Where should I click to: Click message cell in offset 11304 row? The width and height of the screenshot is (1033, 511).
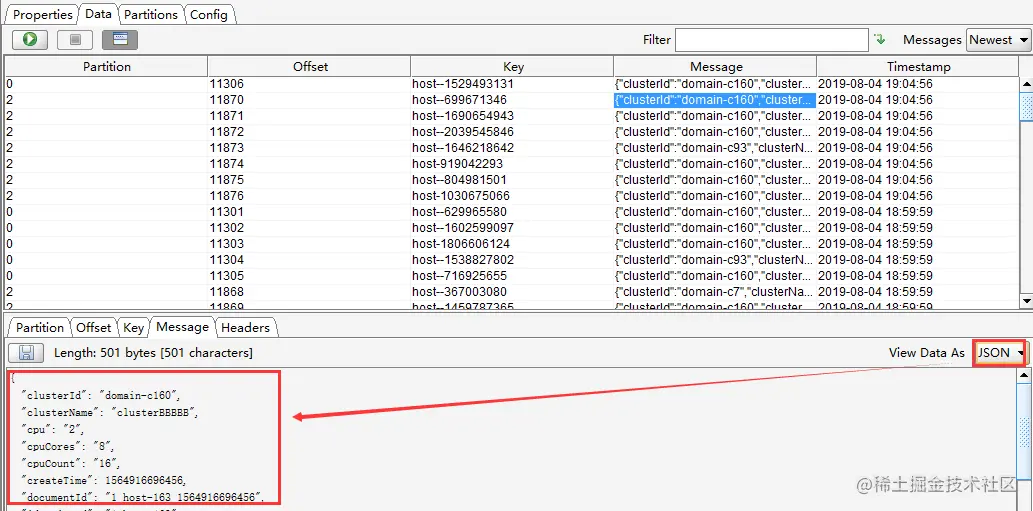click(715, 259)
